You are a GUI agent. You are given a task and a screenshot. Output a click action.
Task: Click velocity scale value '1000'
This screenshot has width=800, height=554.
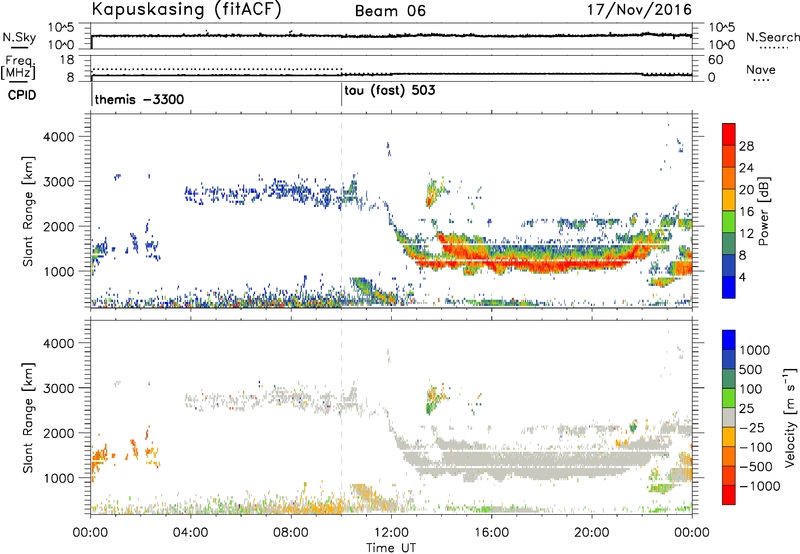[754, 350]
